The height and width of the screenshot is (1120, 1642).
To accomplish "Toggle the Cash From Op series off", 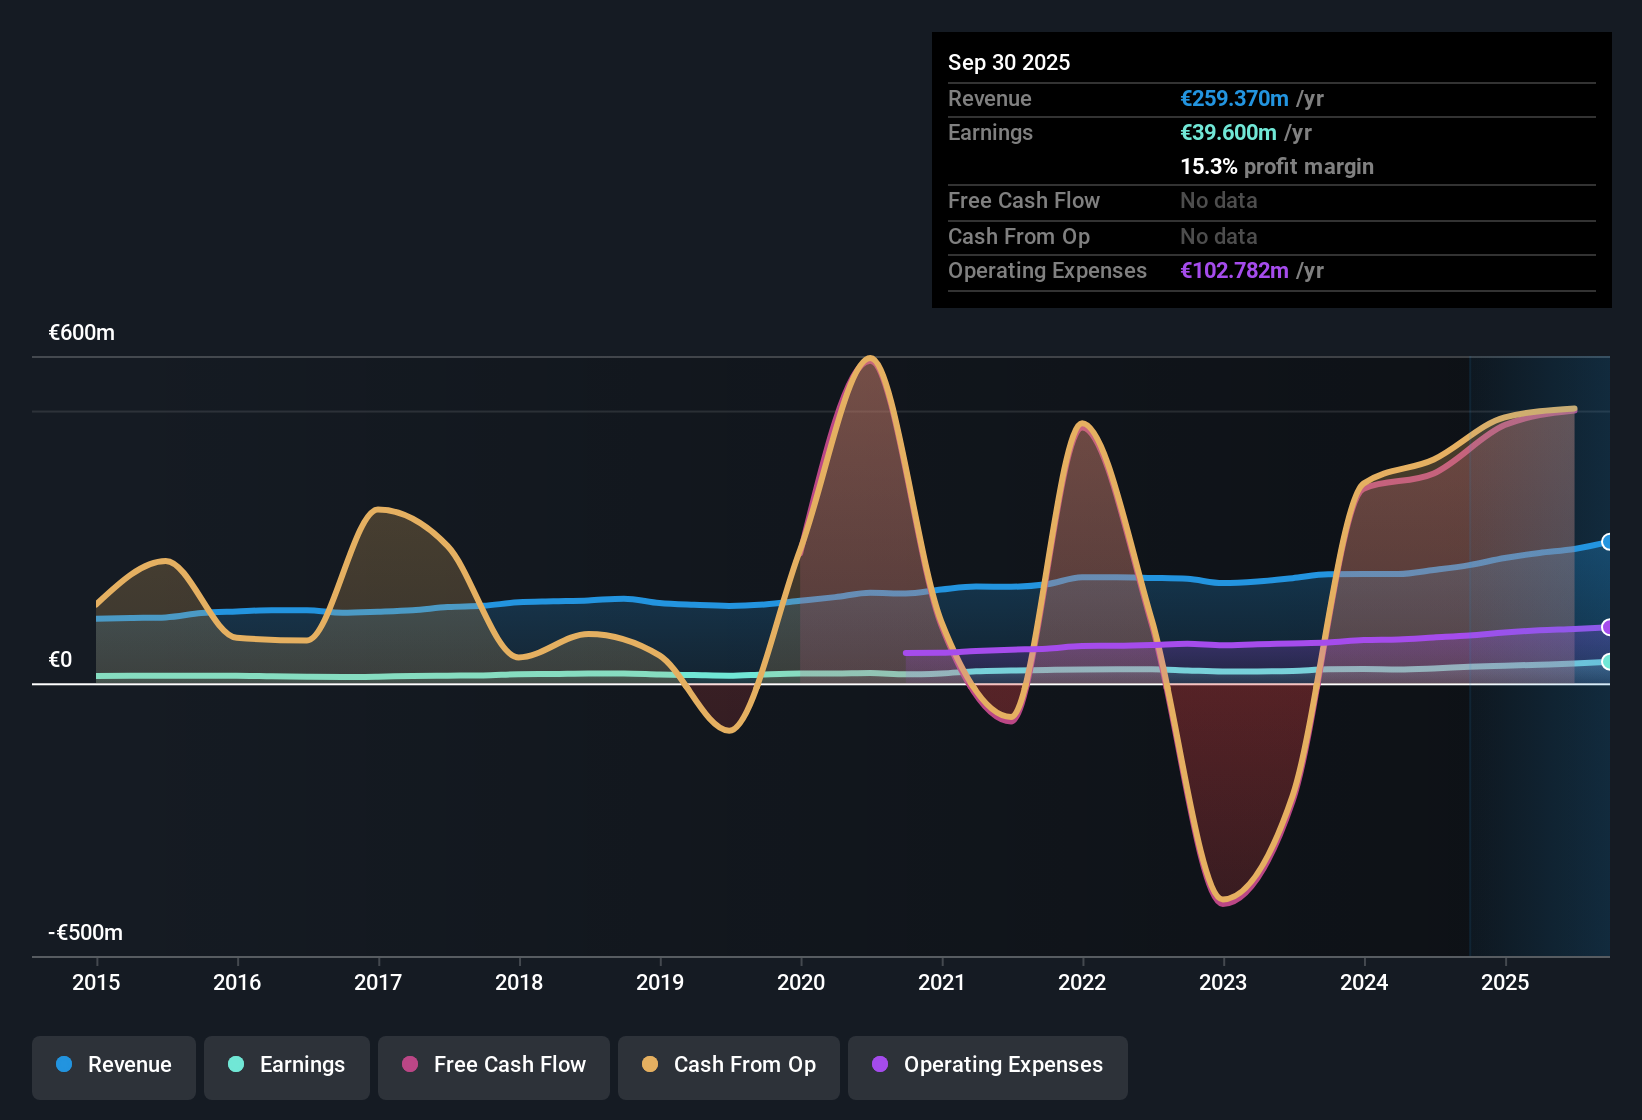I will point(728,1065).
